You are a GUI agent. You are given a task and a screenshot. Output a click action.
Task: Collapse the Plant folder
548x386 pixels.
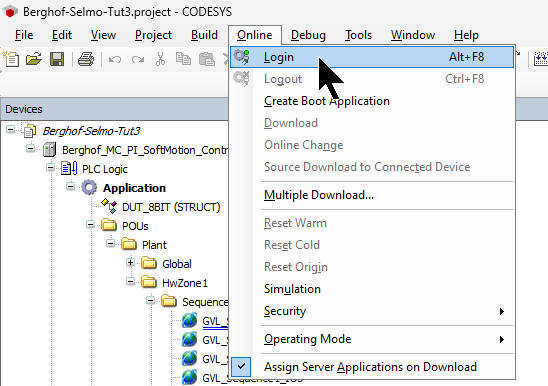click(110, 243)
